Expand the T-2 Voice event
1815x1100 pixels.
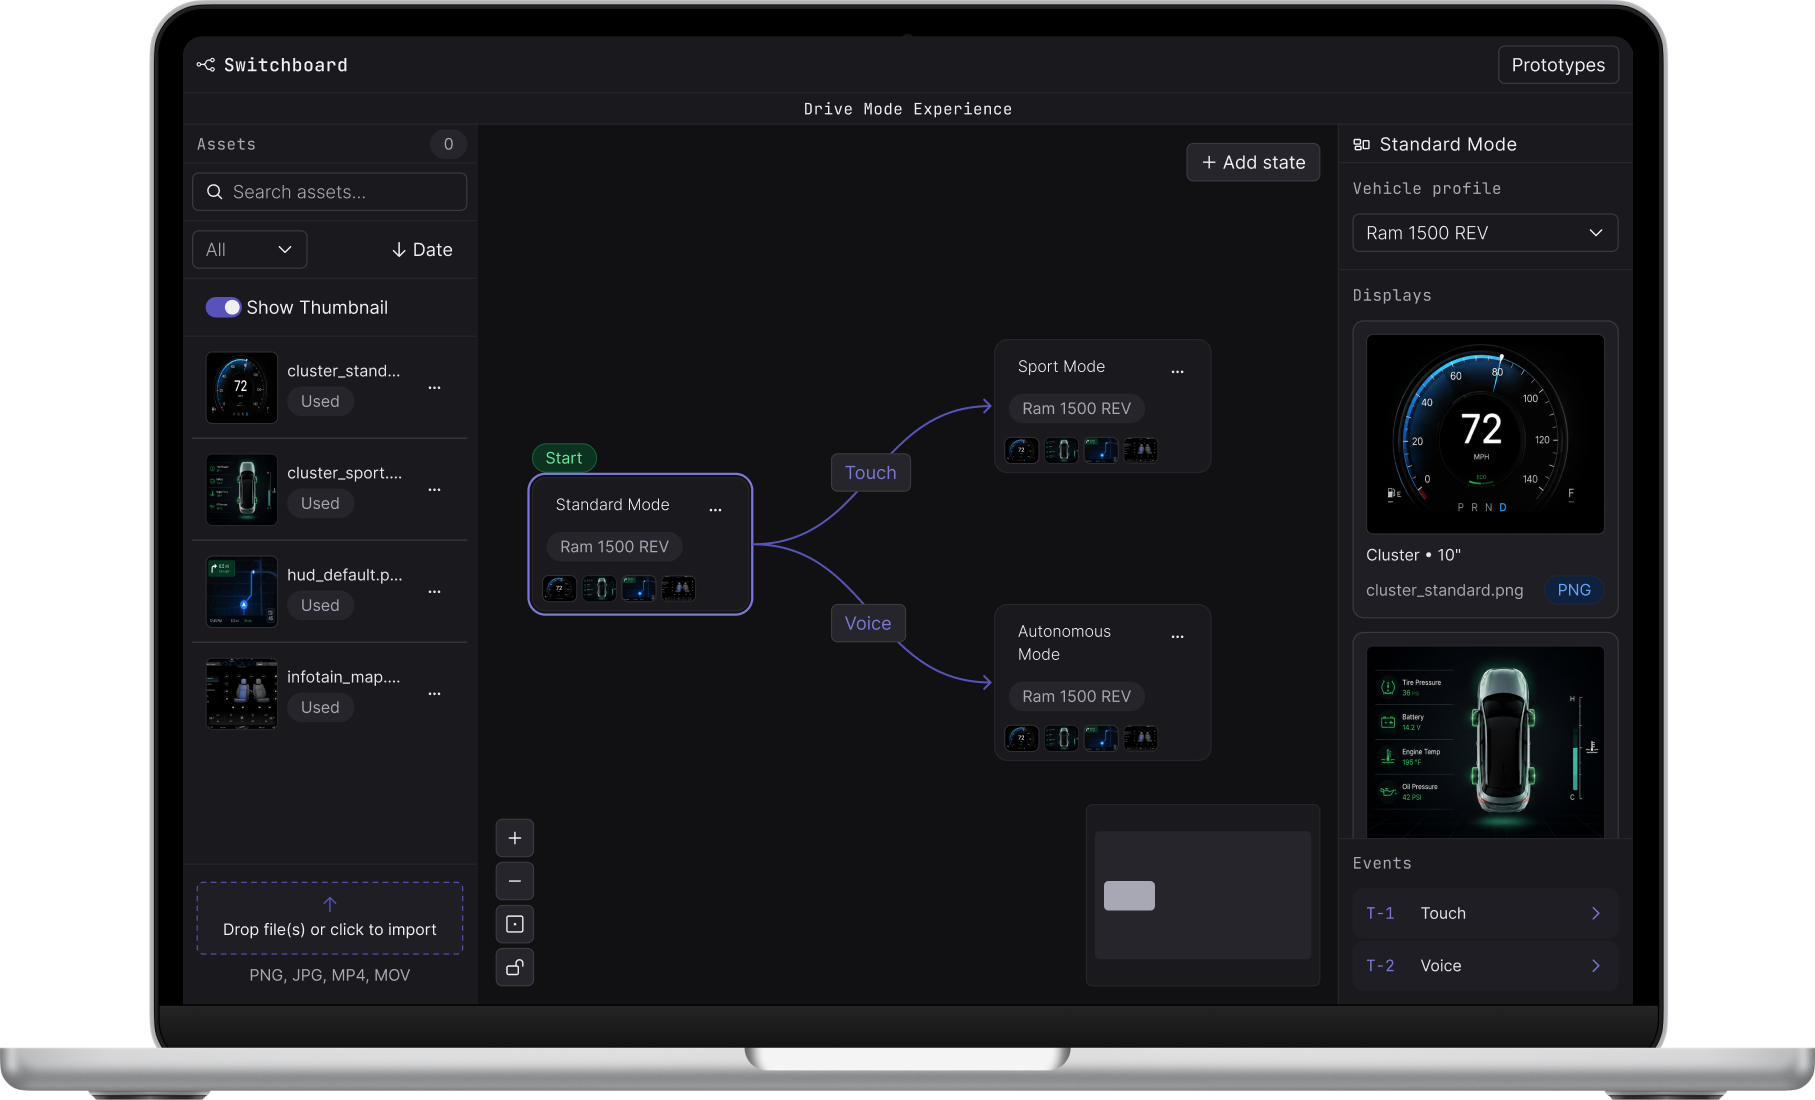tap(1485, 966)
